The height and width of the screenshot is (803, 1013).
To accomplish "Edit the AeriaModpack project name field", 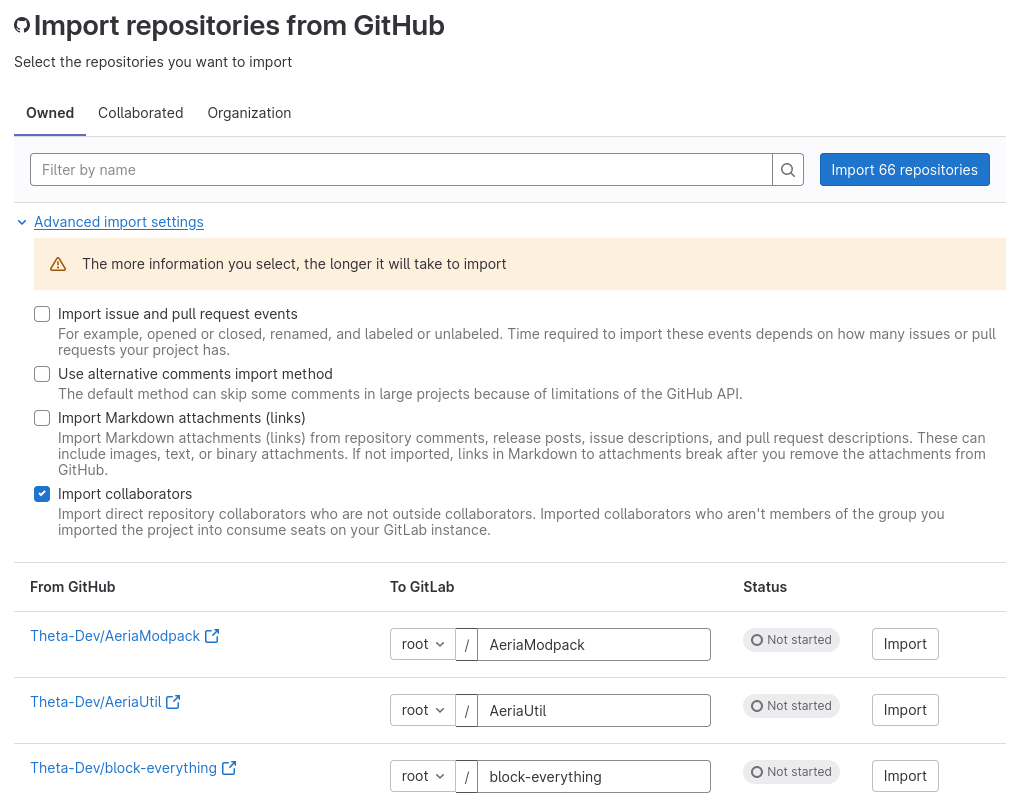I will [x=594, y=645].
